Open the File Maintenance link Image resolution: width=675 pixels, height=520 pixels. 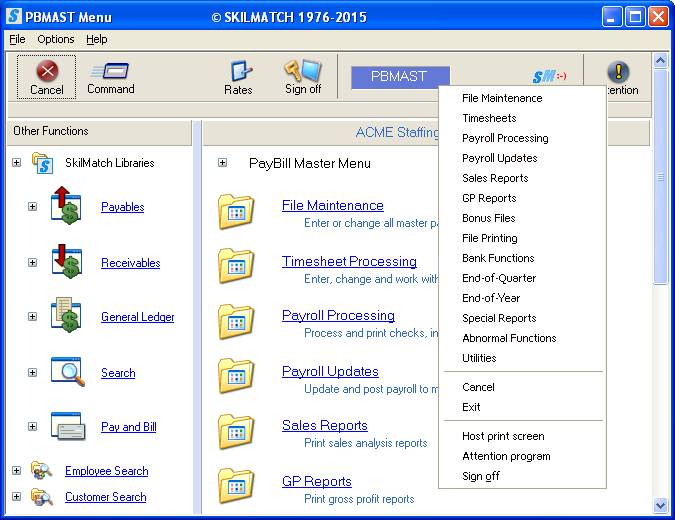point(332,205)
